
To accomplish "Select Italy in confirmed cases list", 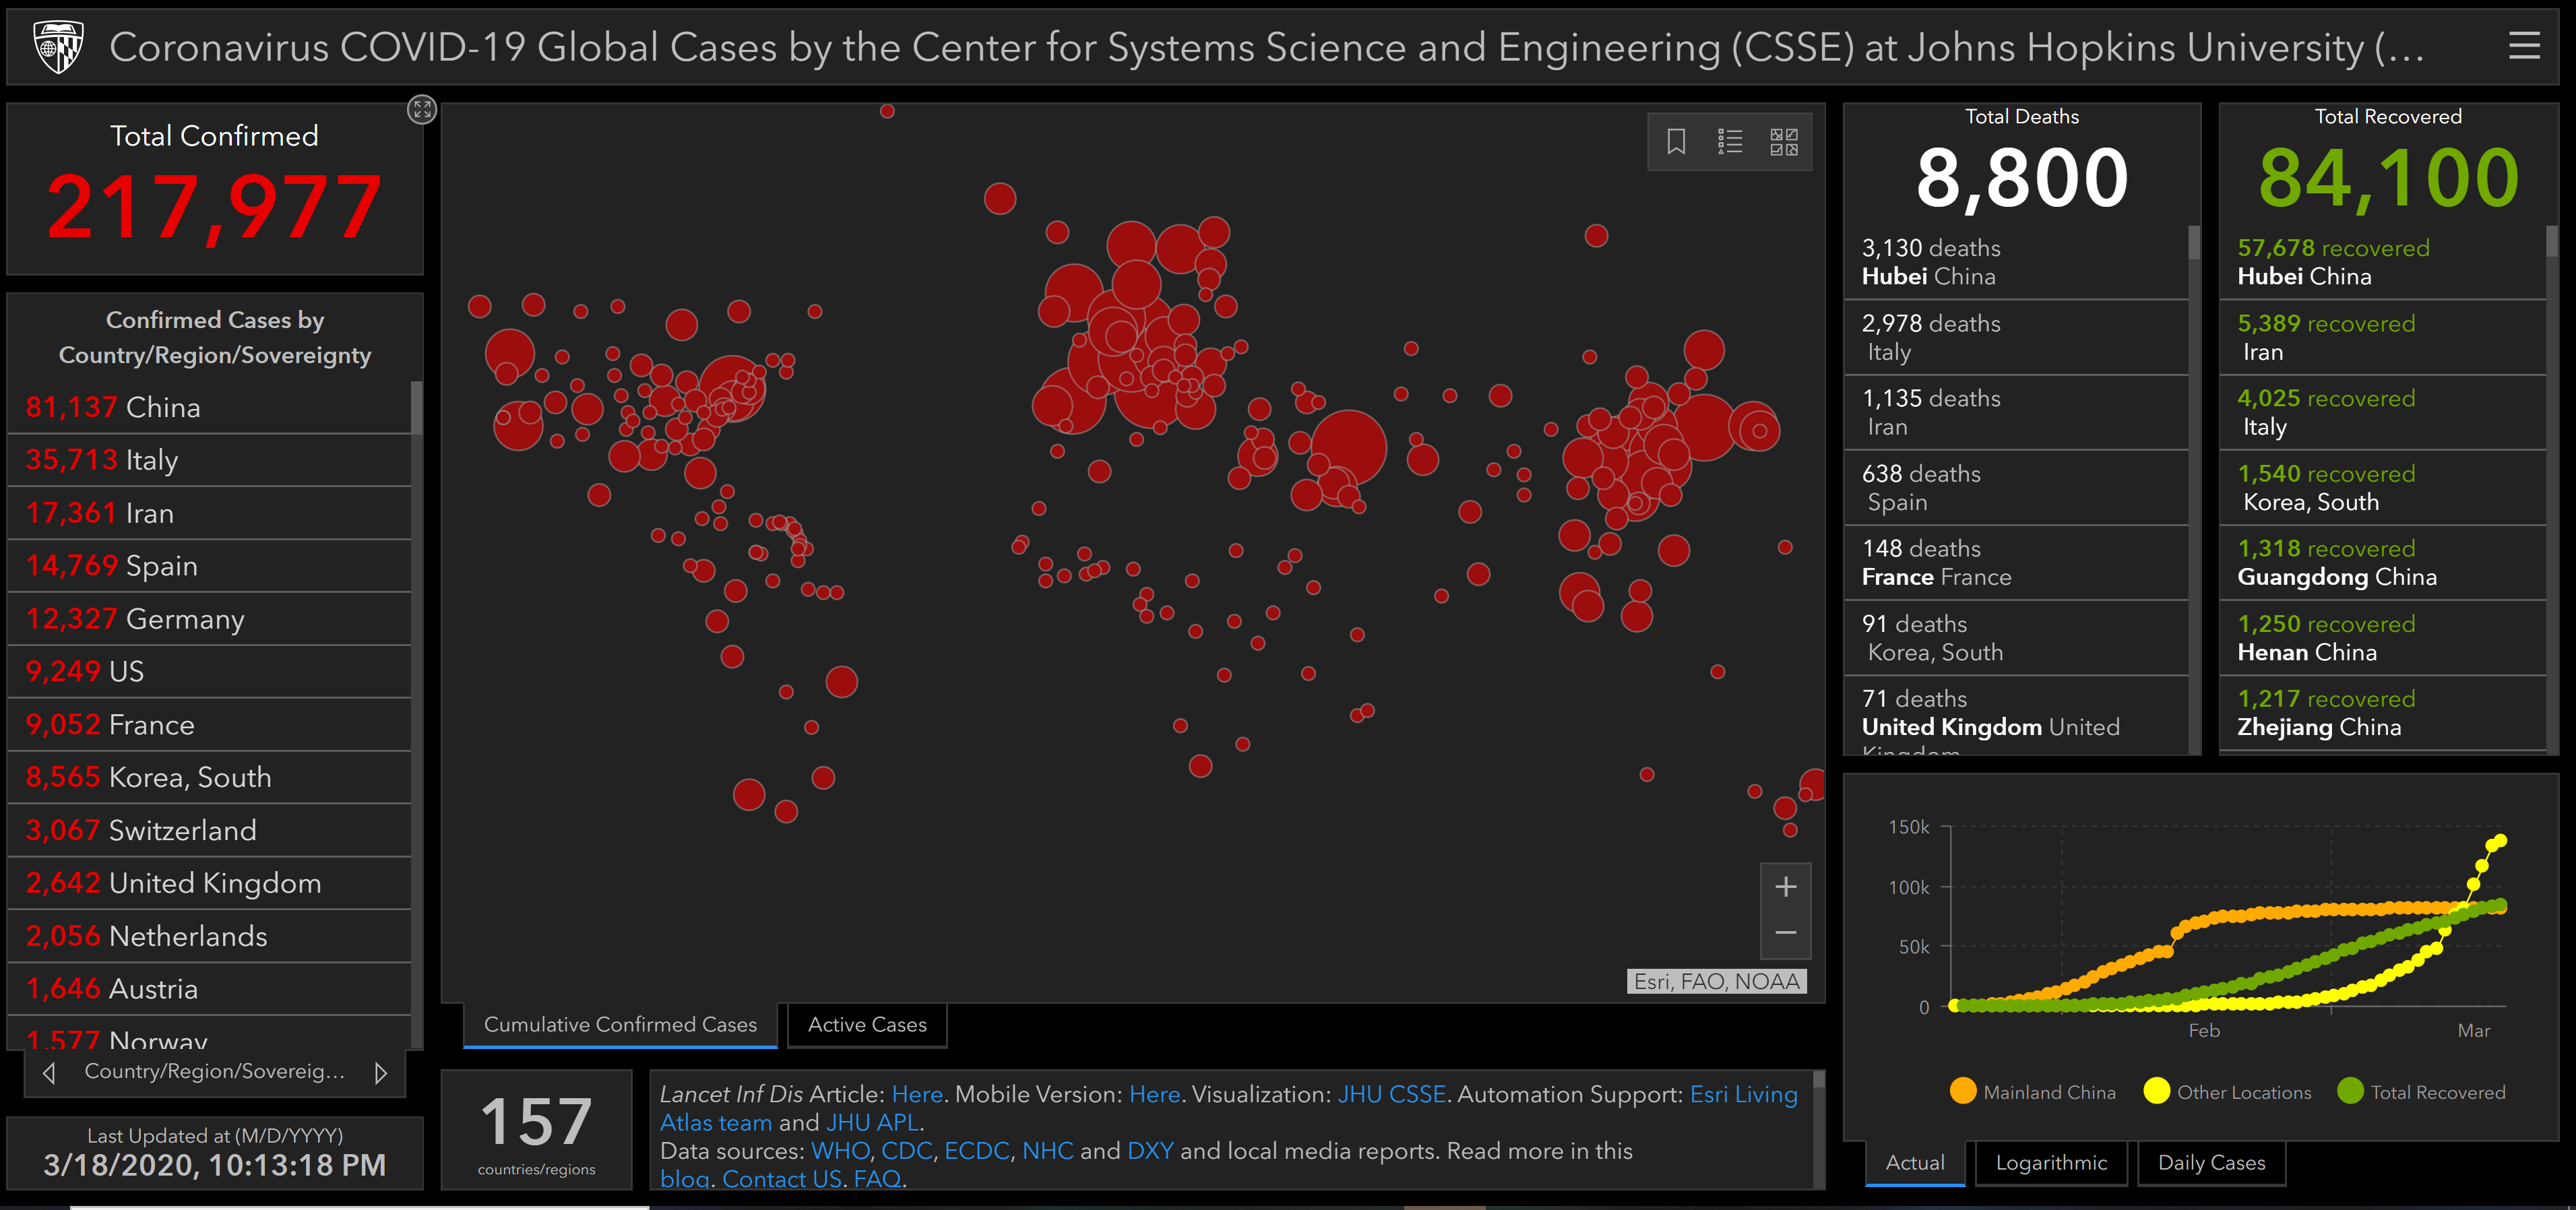I will (150, 460).
